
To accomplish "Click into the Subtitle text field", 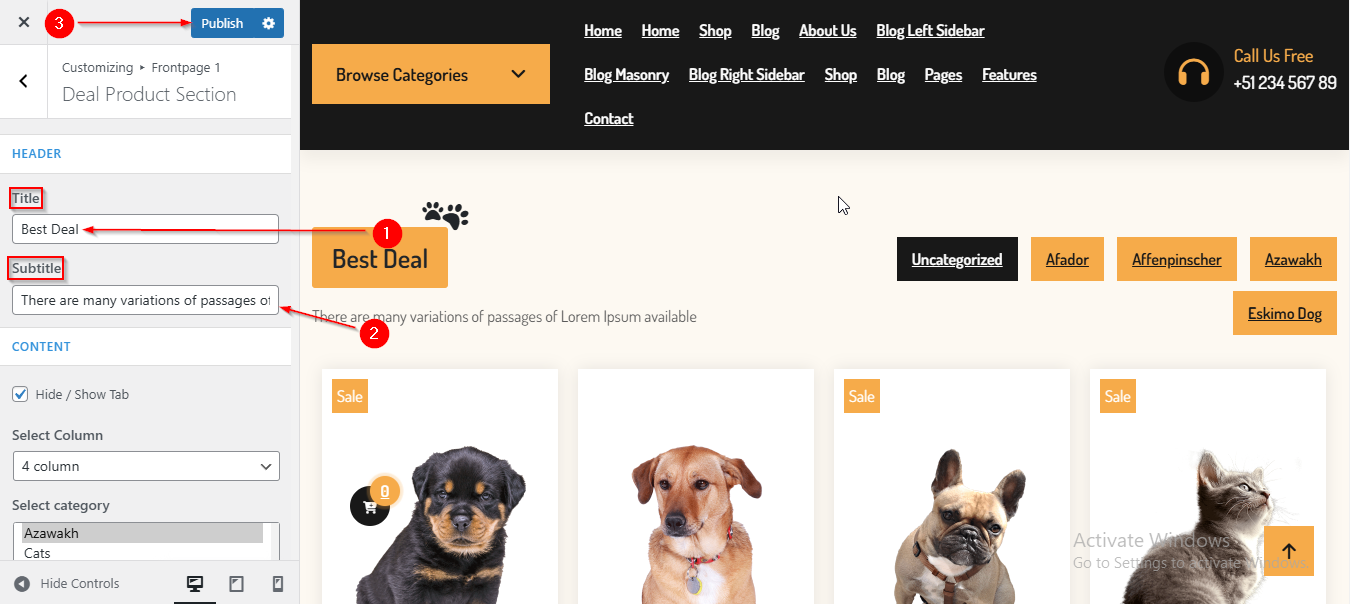I will click(145, 300).
